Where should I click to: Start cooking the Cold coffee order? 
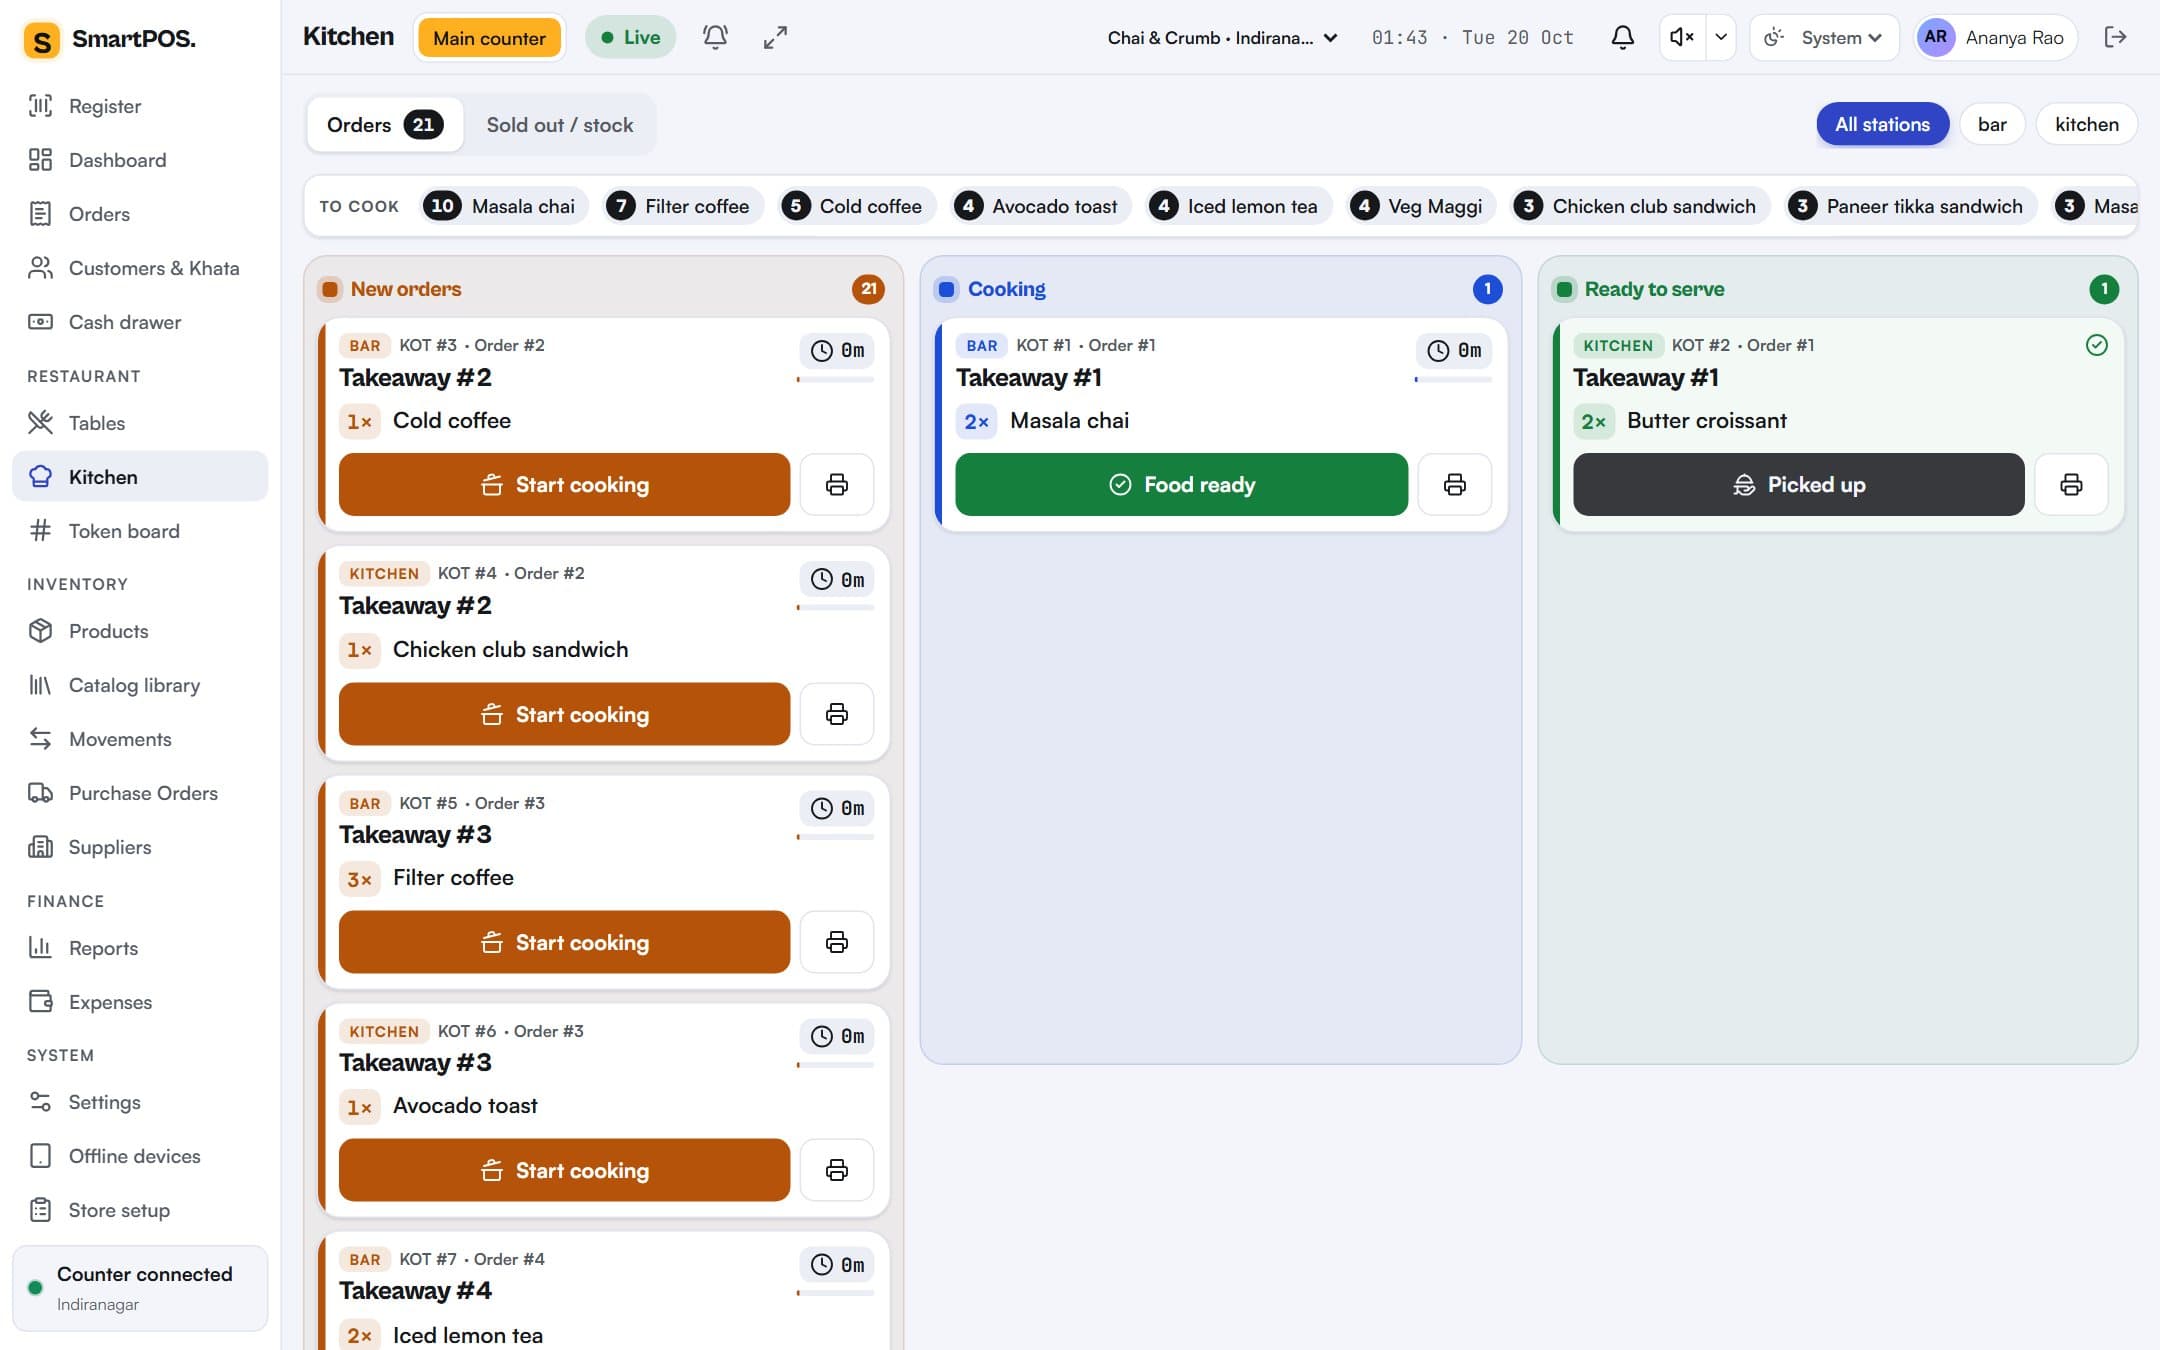[564, 485]
